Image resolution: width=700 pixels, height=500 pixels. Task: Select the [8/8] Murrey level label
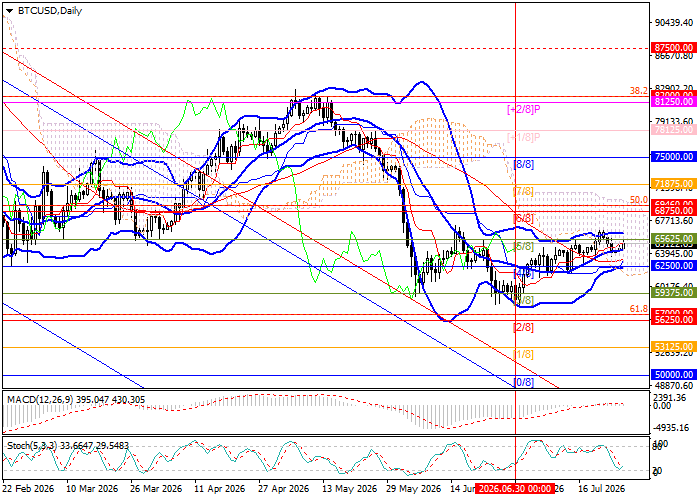tap(524, 164)
